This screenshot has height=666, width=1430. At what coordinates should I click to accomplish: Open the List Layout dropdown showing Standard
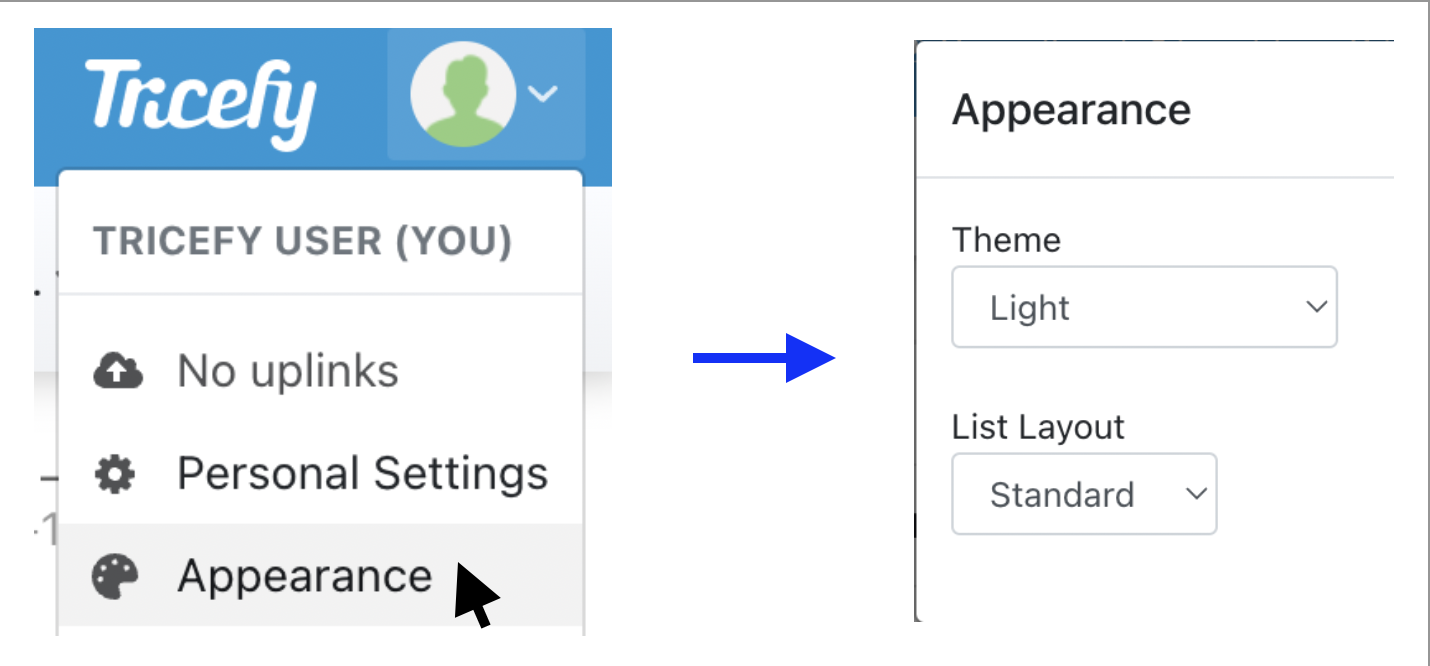click(x=1084, y=494)
